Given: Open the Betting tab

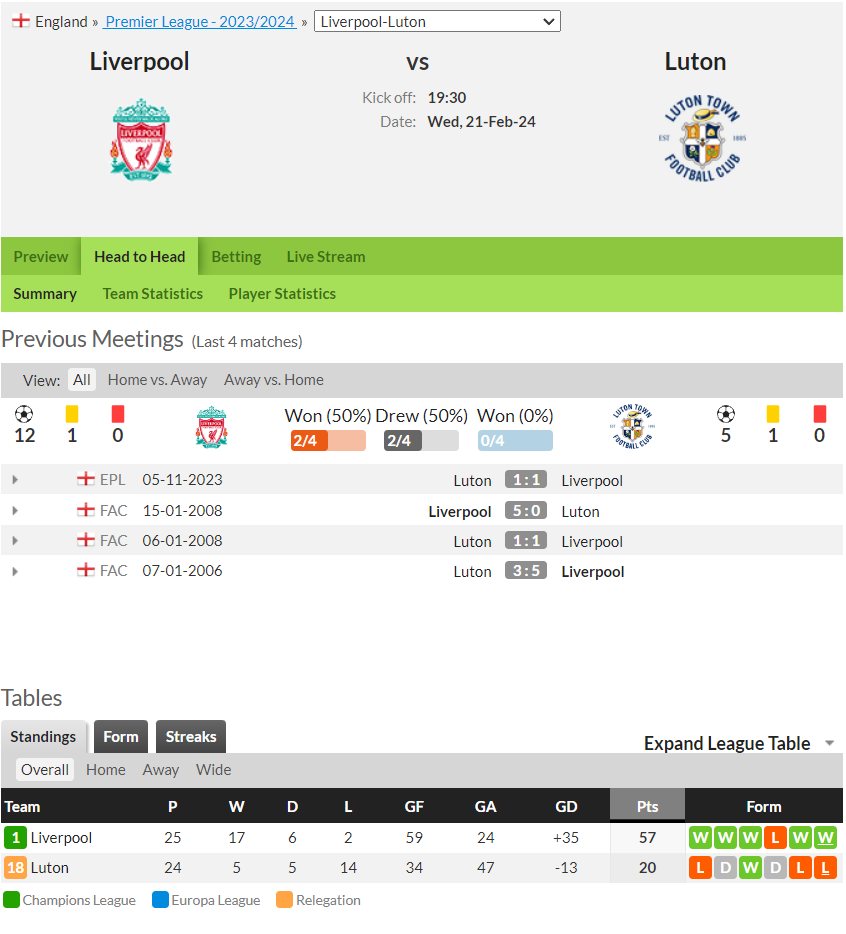Looking at the screenshot, I should 237,257.
